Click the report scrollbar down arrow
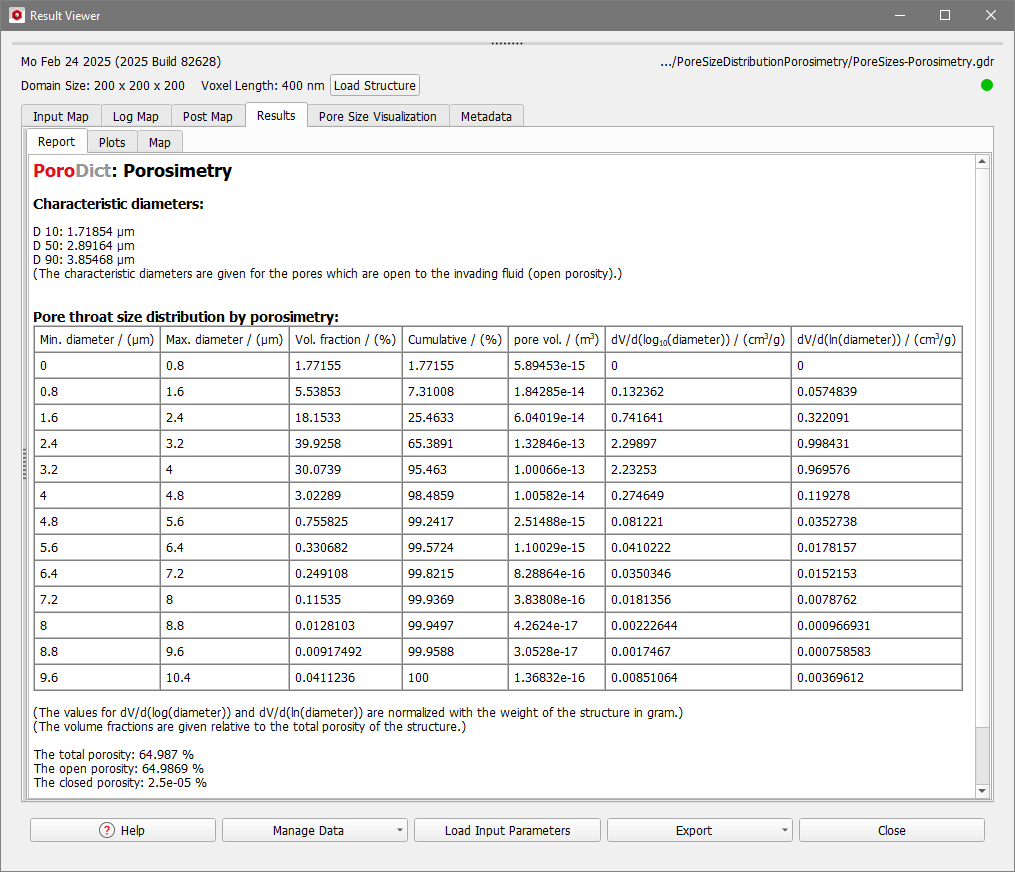 (x=981, y=790)
